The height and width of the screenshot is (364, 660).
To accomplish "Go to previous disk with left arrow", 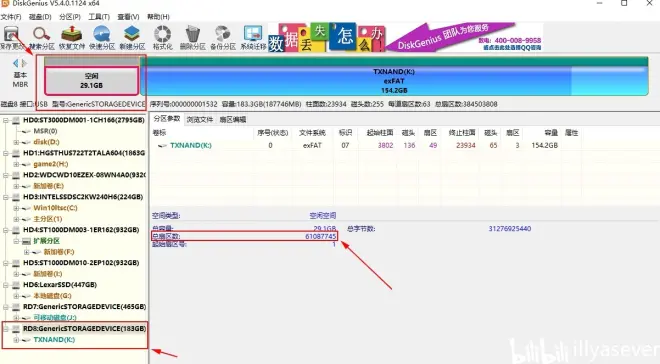I will coord(16,63).
